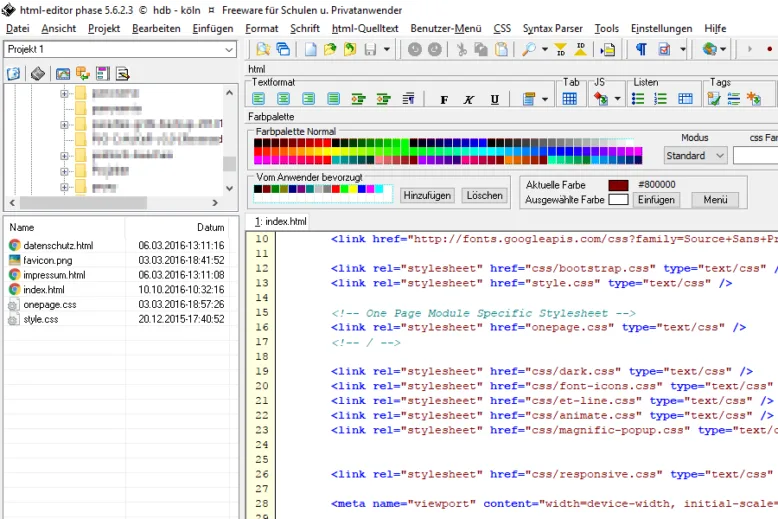
Task: Click the first yellow ID marker icon
Action: pyautogui.click(x=561, y=49)
